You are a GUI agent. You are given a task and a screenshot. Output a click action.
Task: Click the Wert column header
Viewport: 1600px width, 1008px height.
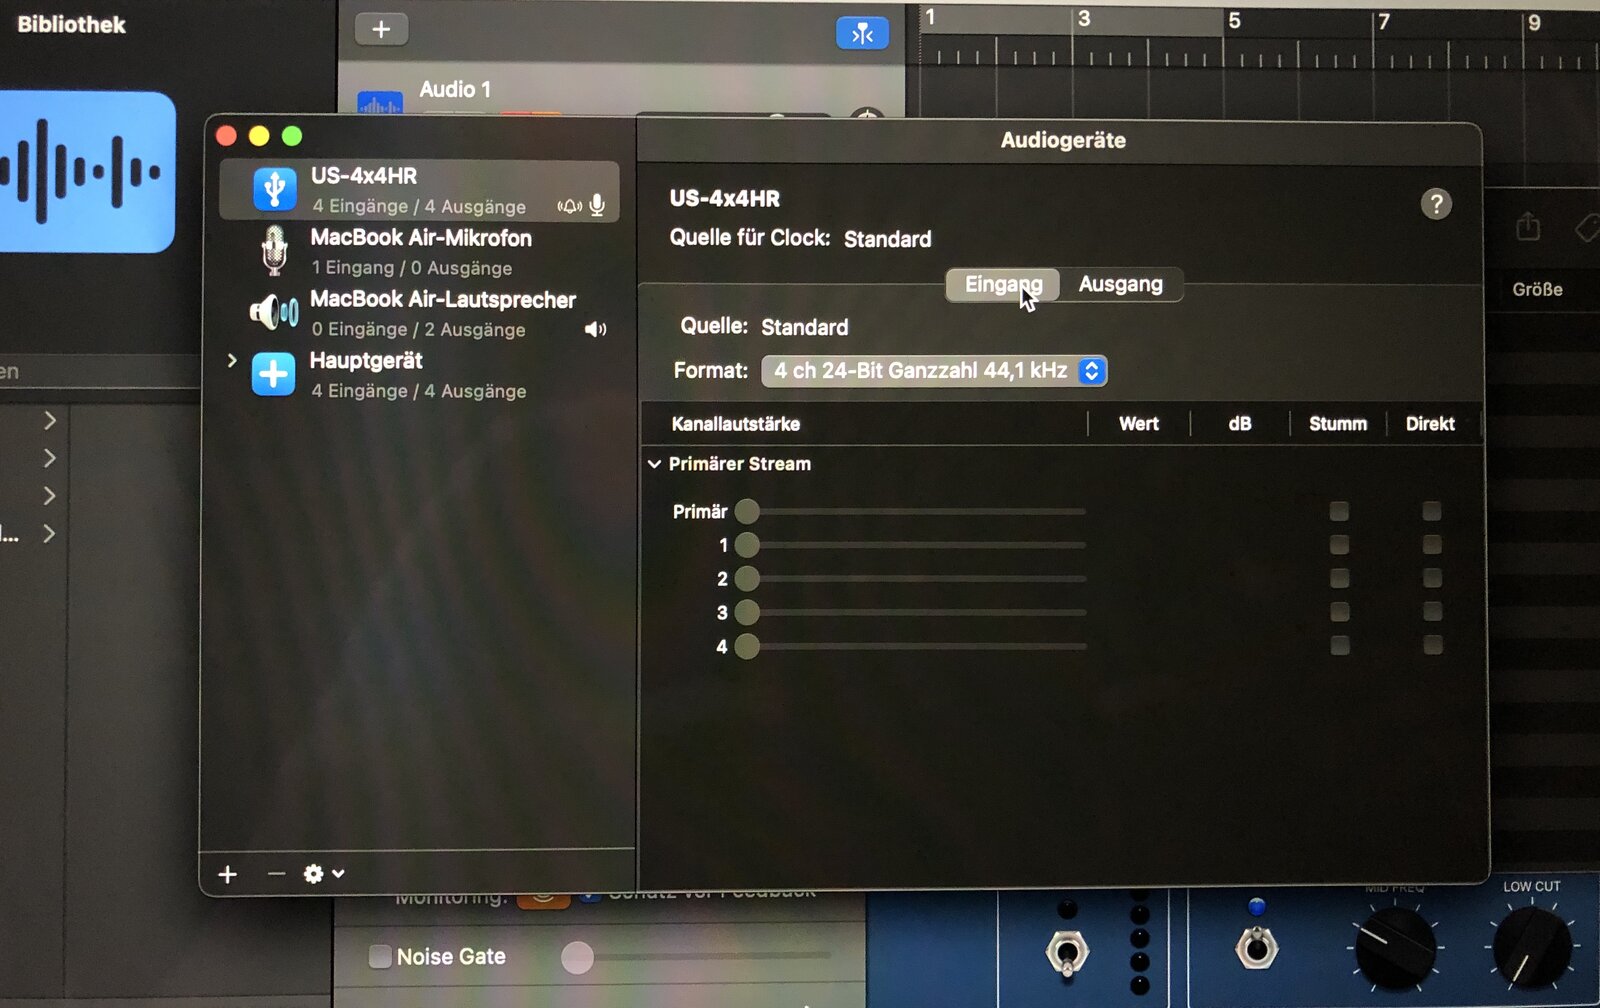coord(1139,424)
